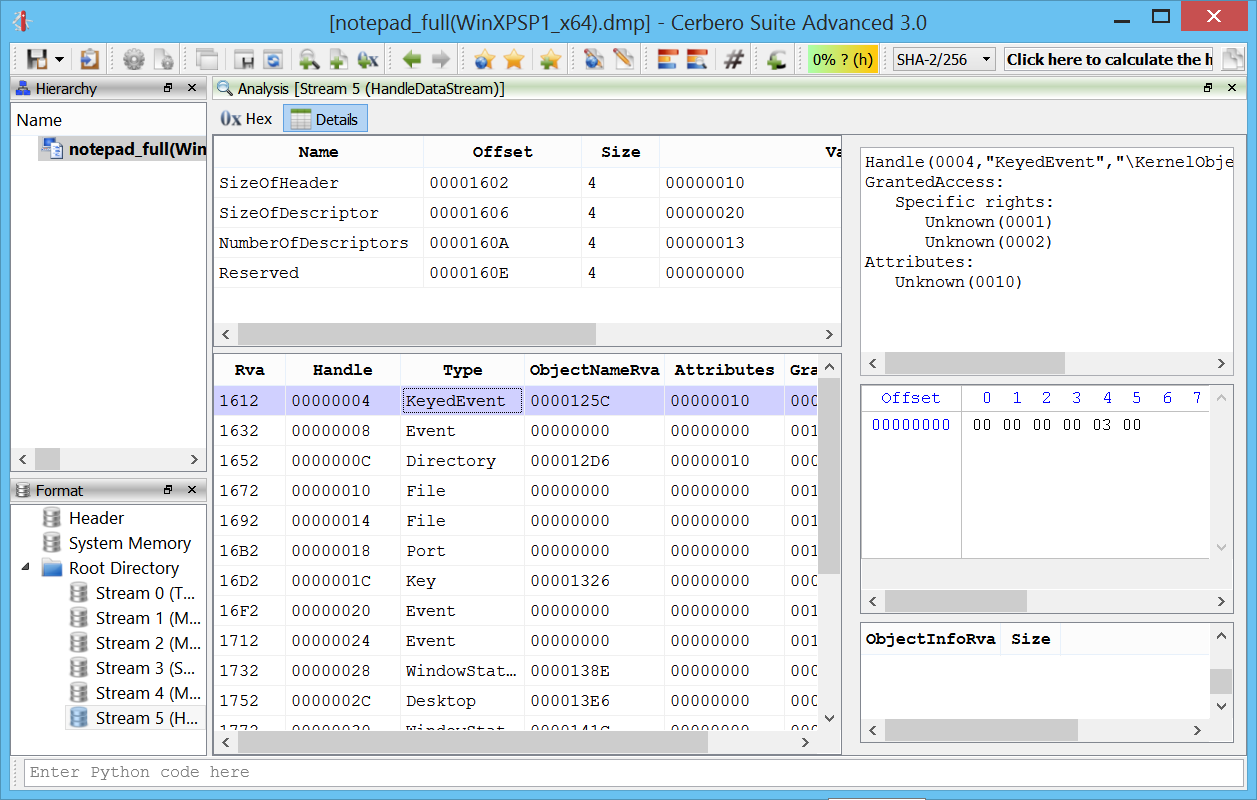This screenshot has width=1257, height=800.
Task: Click the Handle column header
Action: tap(343, 370)
